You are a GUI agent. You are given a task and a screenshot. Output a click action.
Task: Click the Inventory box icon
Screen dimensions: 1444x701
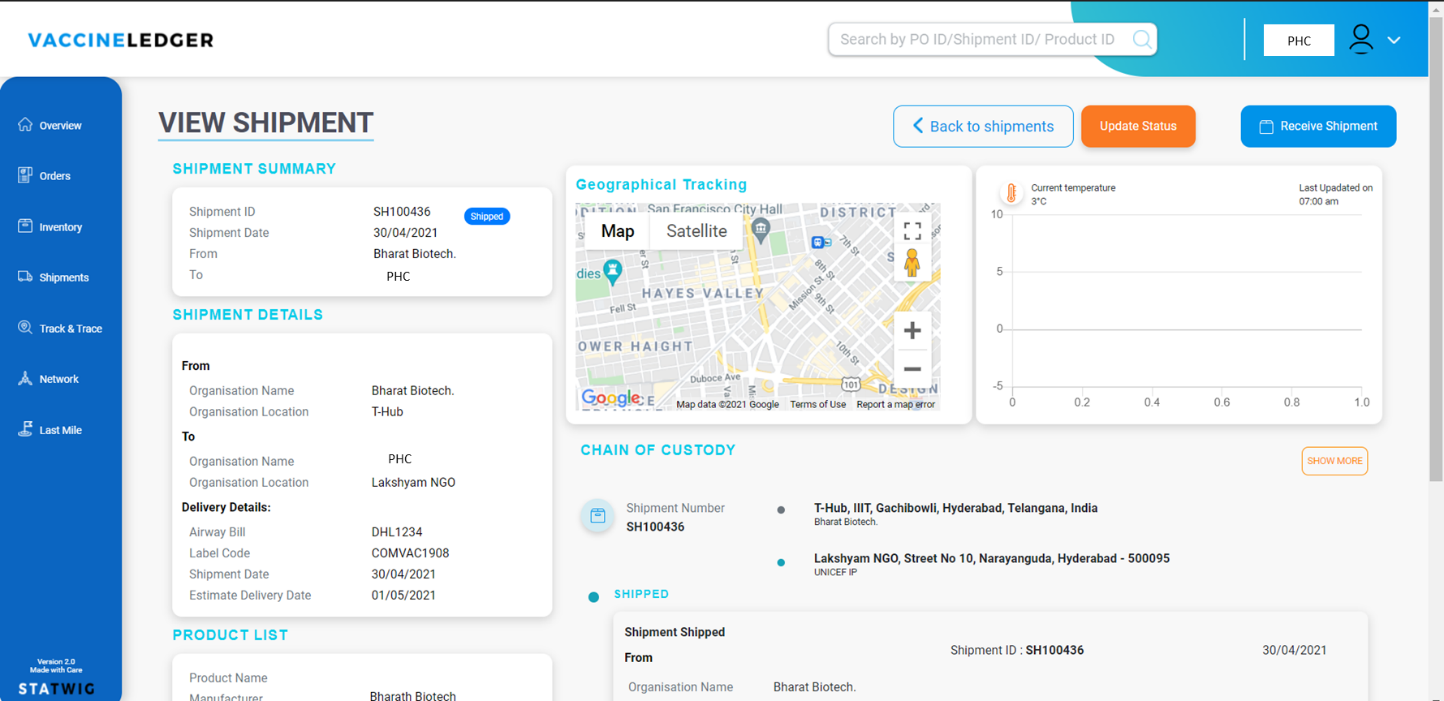[25, 226]
